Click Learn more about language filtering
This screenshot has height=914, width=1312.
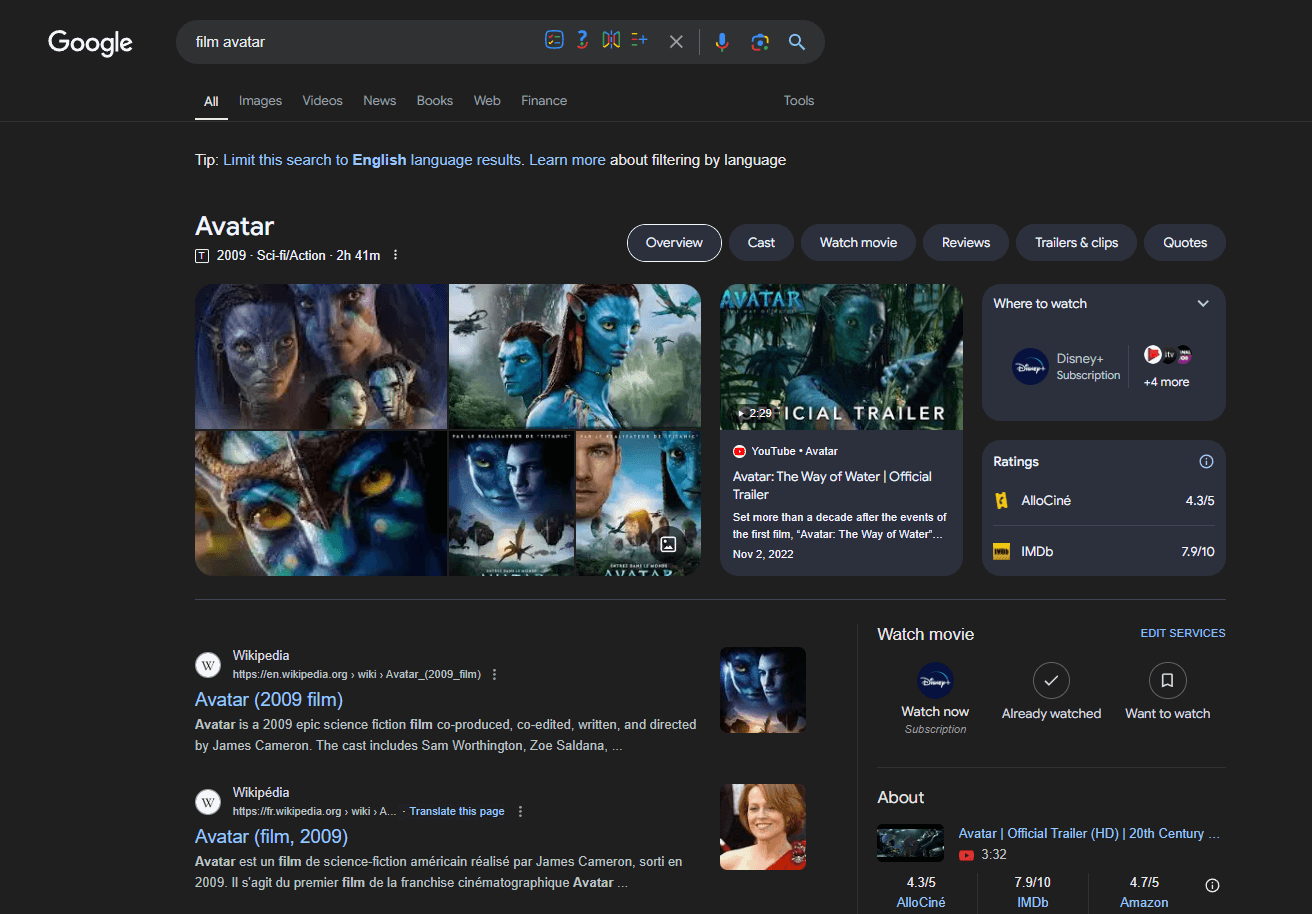(x=567, y=160)
